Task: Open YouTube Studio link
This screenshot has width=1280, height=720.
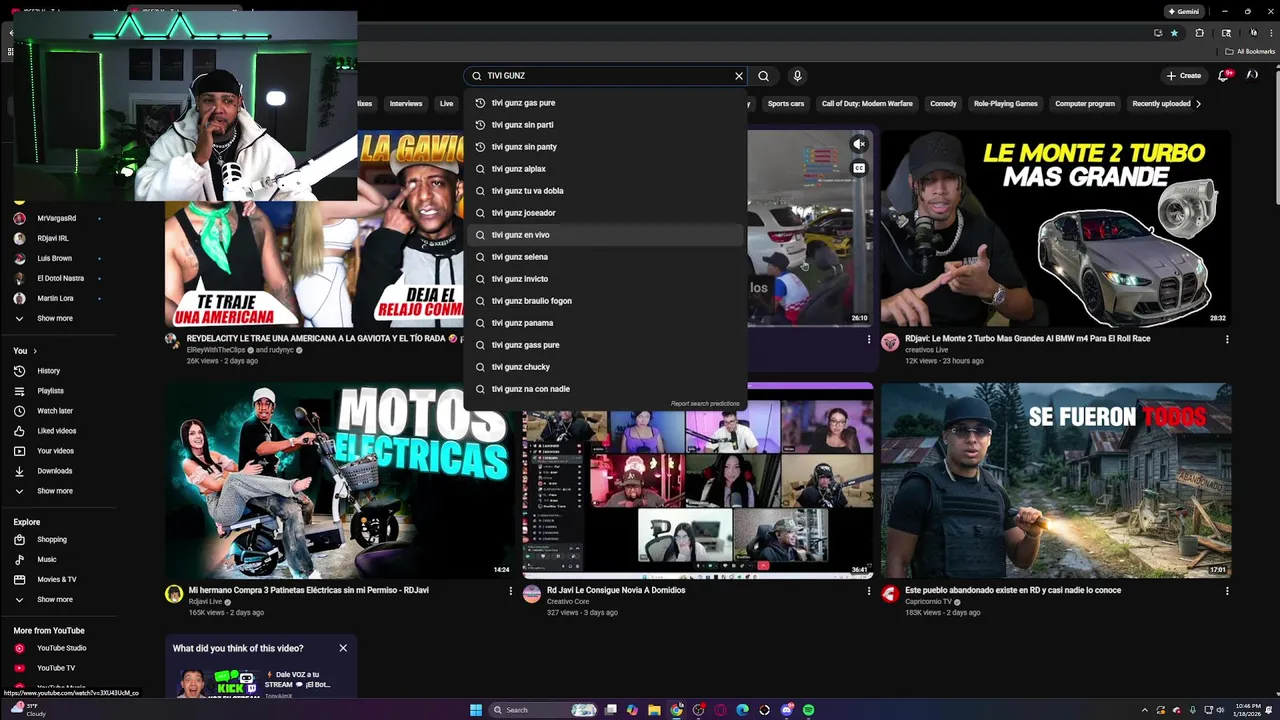Action: [x=61, y=648]
